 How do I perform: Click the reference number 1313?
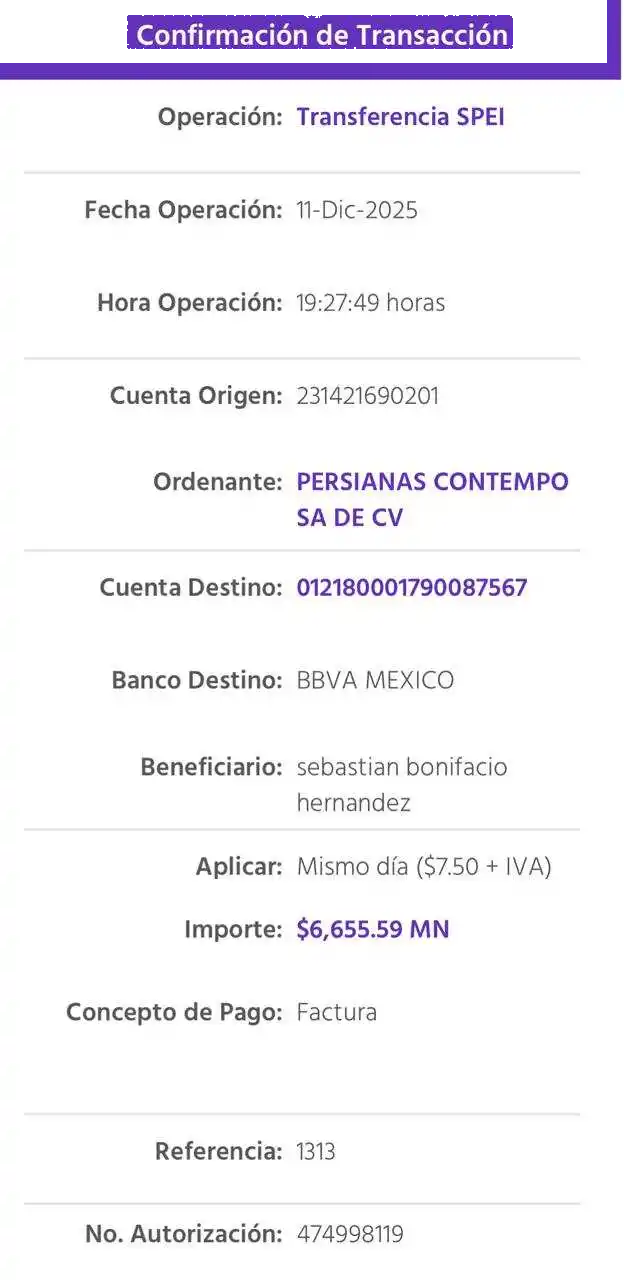tap(316, 1152)
